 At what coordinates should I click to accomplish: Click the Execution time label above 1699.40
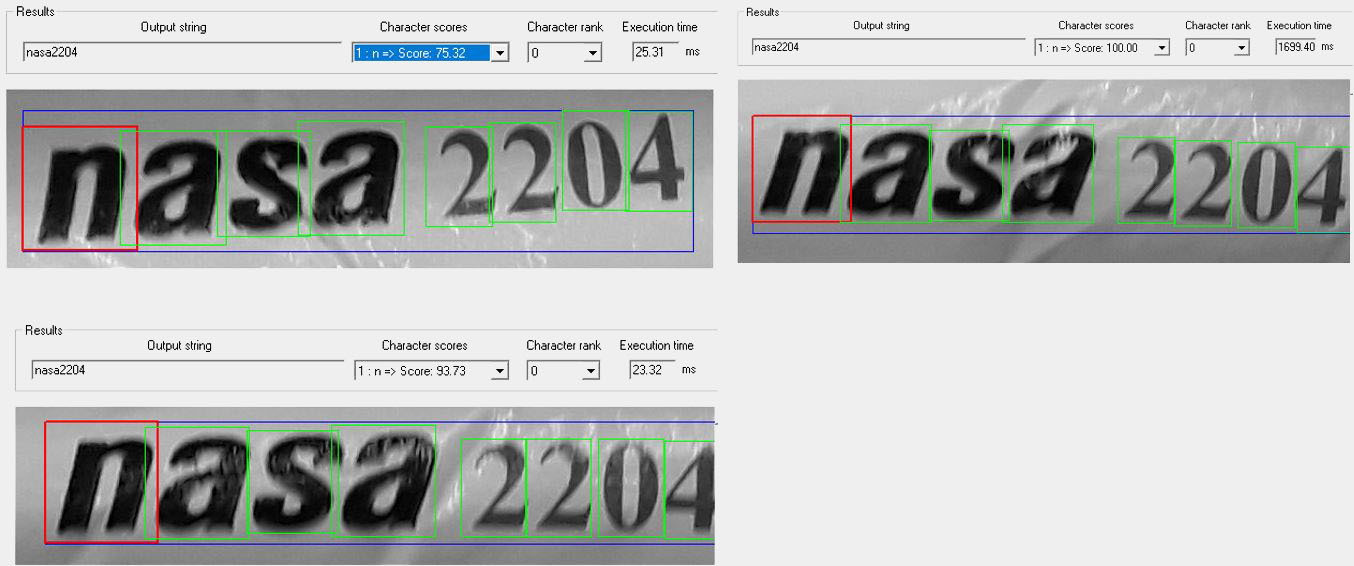point(1299,25)
